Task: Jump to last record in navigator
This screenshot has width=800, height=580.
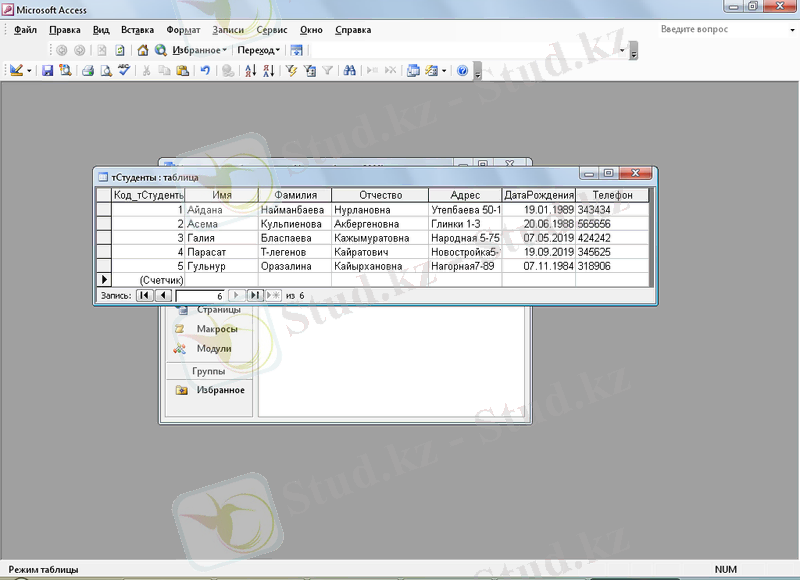Action: 254,296
